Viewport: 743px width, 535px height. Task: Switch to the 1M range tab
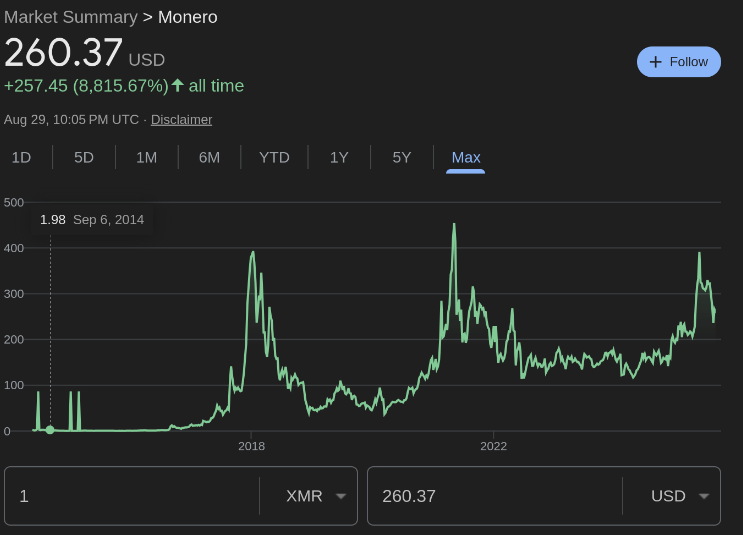(146, 157)
